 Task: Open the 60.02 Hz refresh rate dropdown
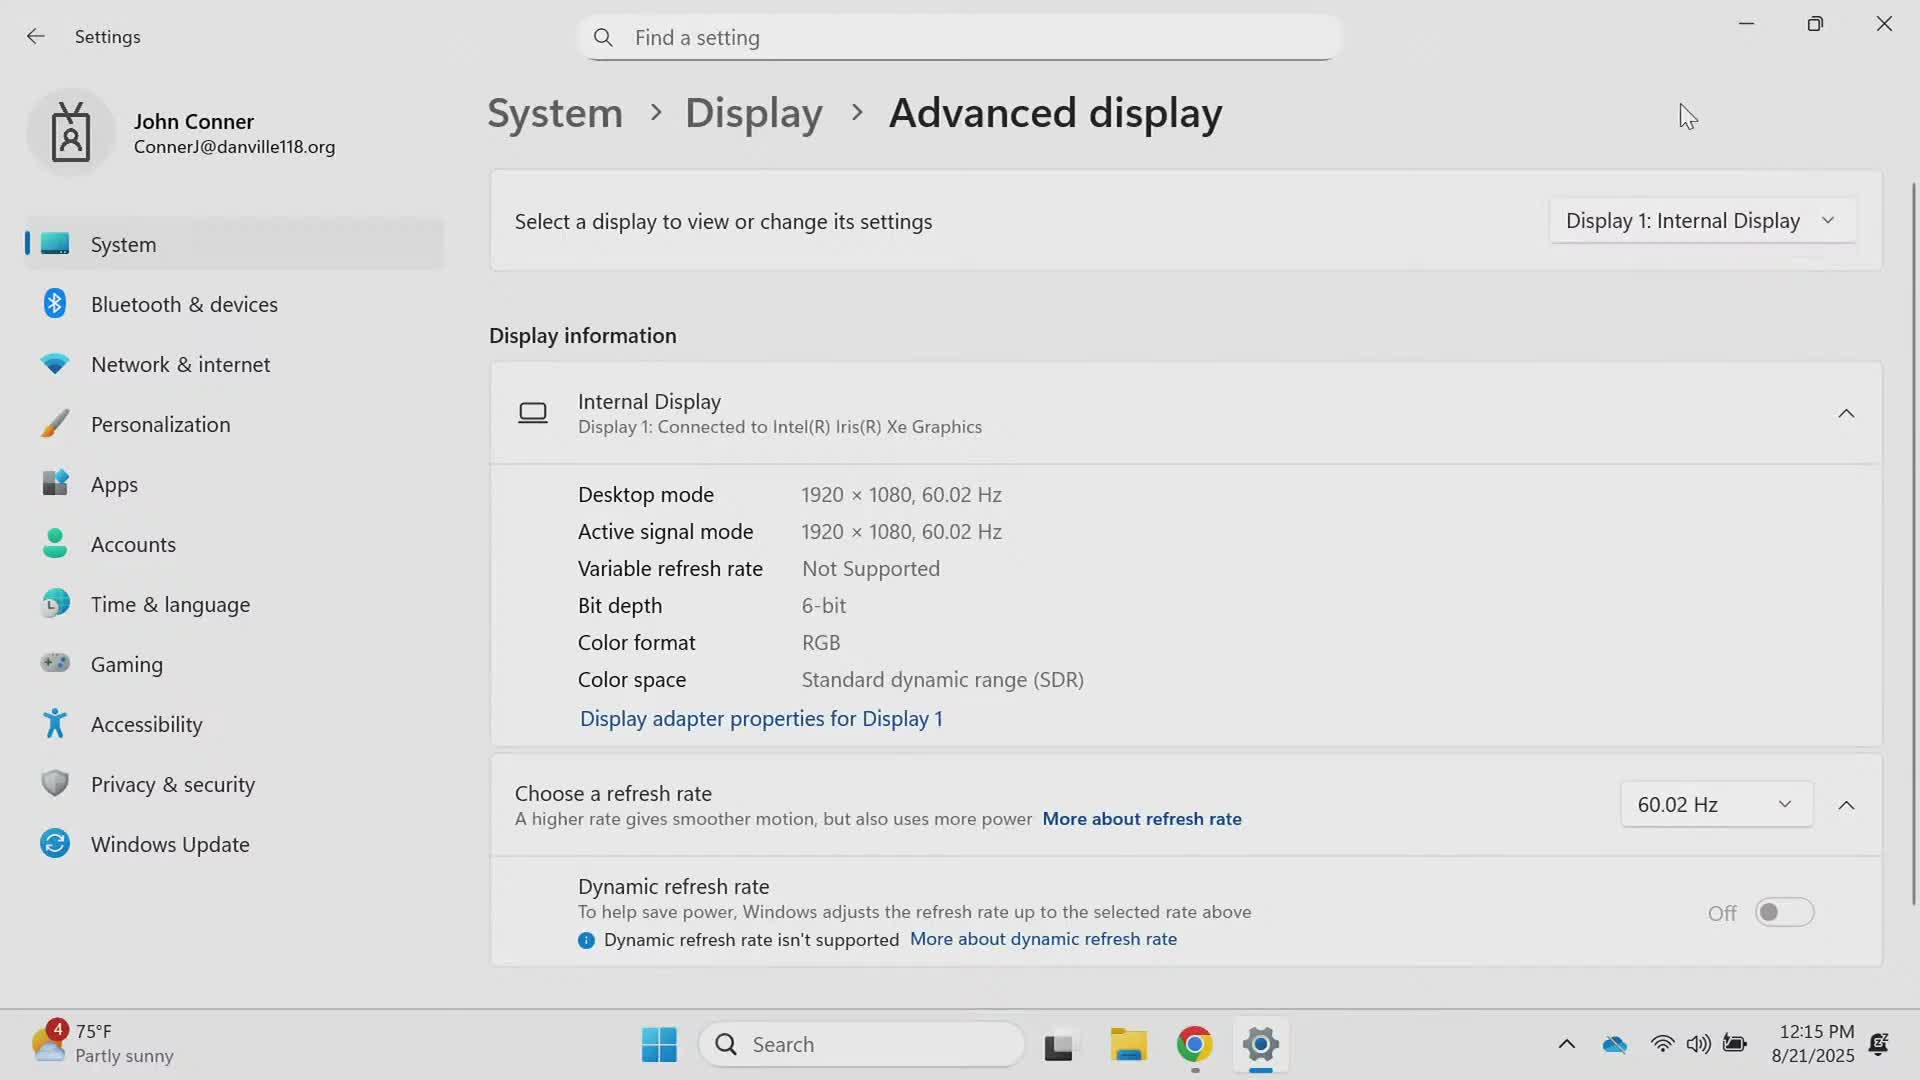1714,803
